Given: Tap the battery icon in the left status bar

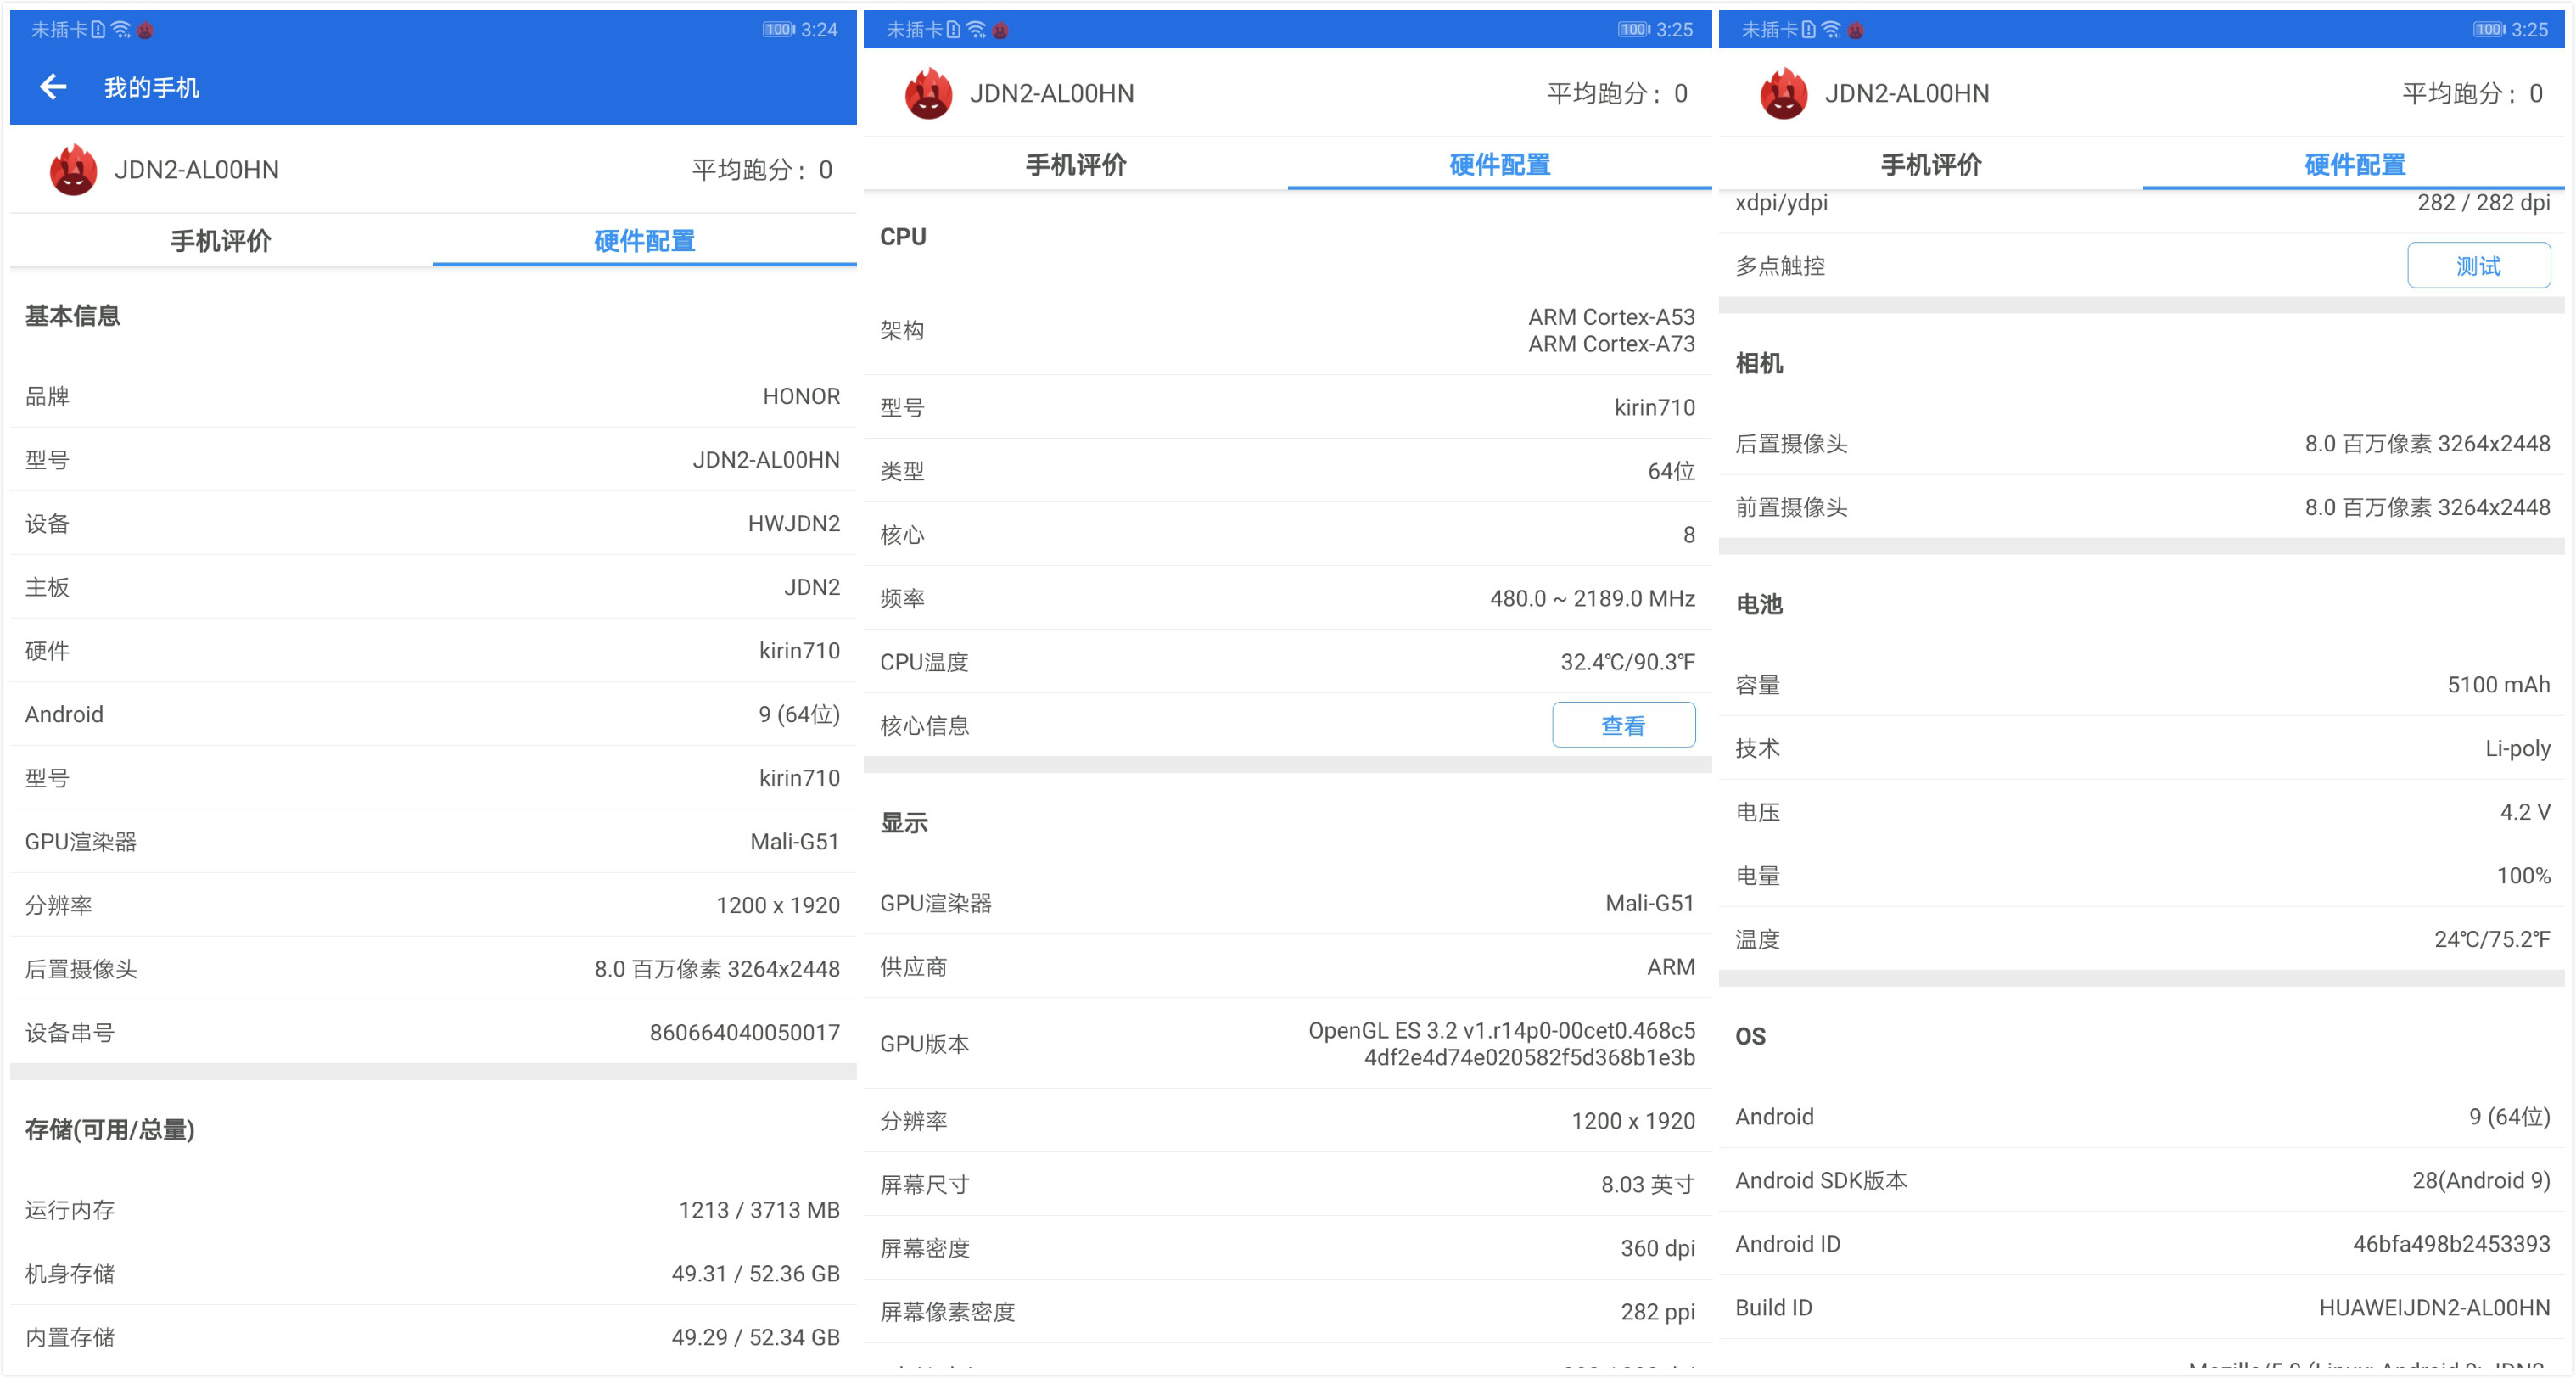Looking at the screenshot, I should pyautogui.click(x=778, y=30).
